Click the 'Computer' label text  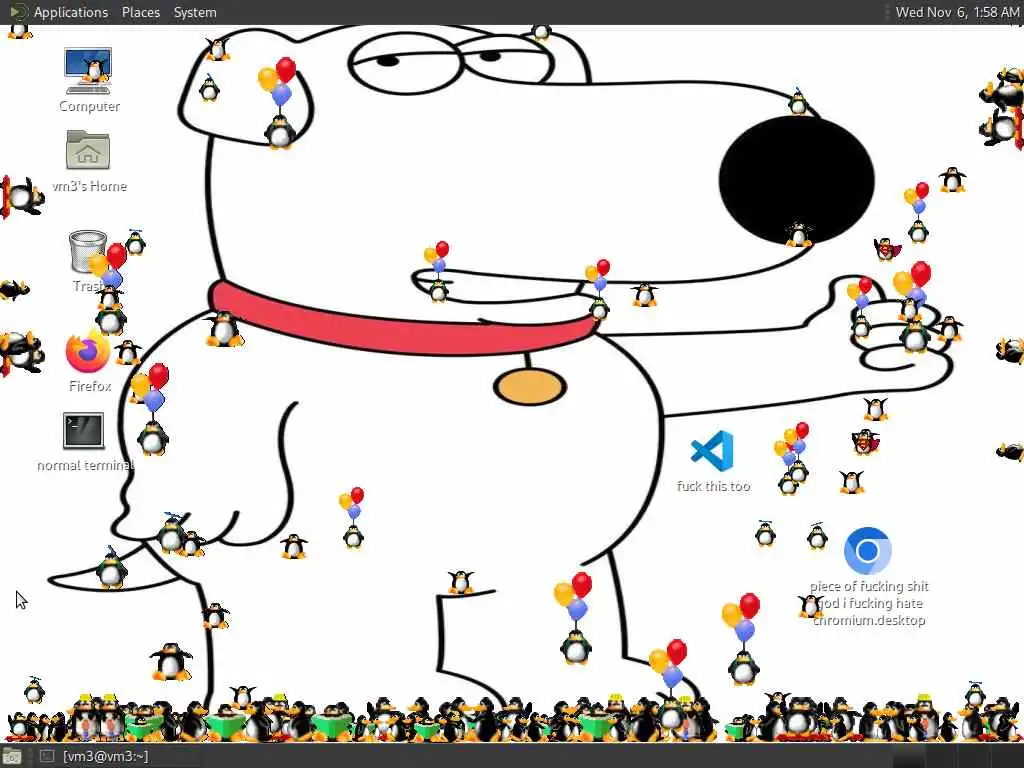tap(89, 106)
